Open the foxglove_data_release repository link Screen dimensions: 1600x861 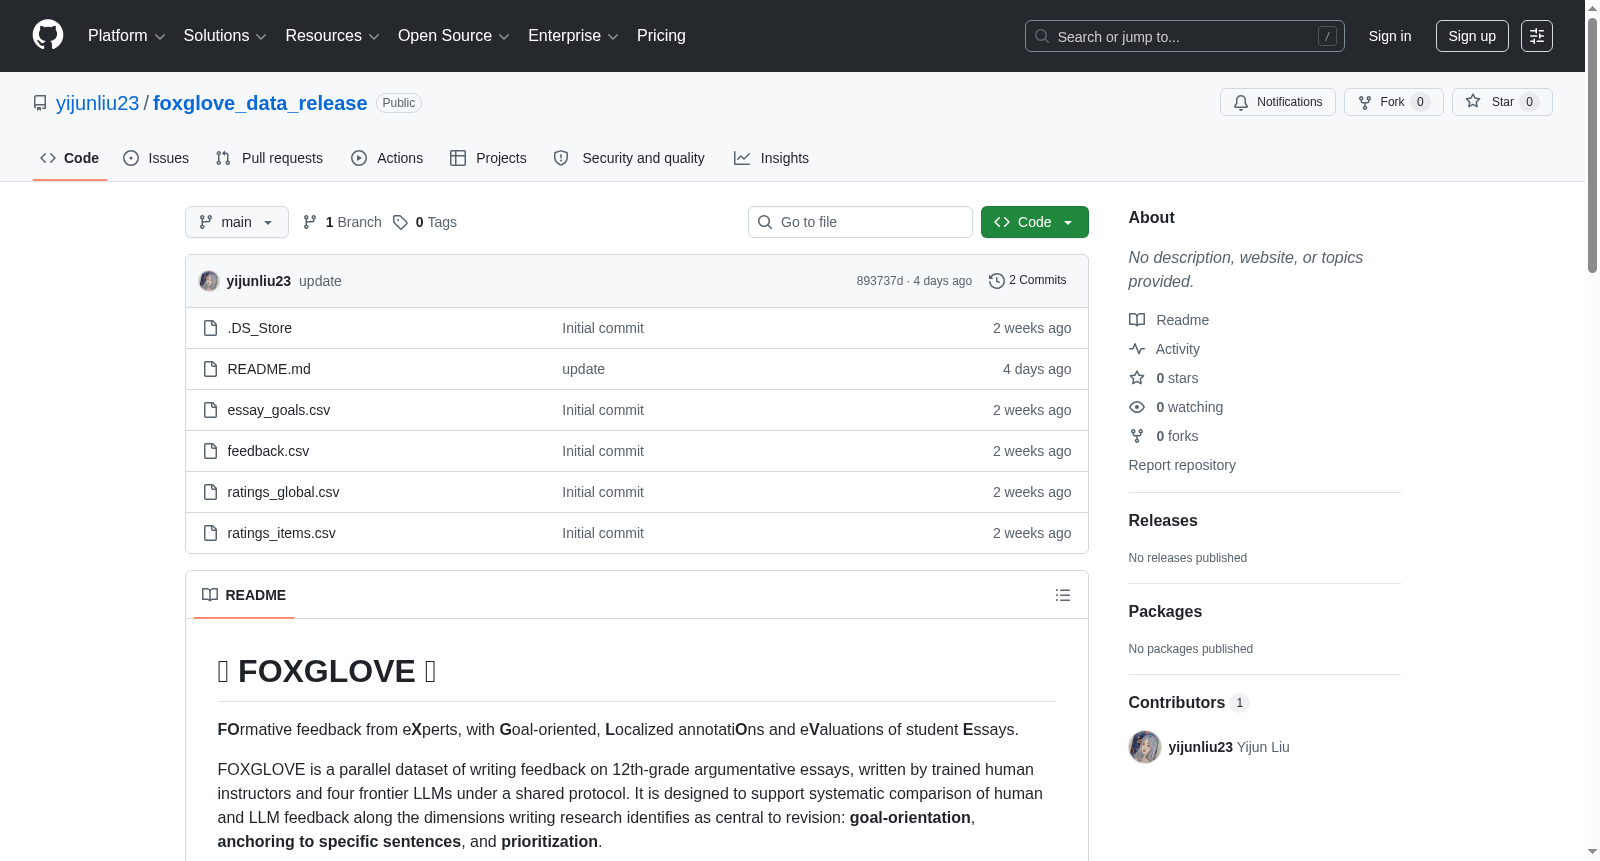tap(260, 103)
